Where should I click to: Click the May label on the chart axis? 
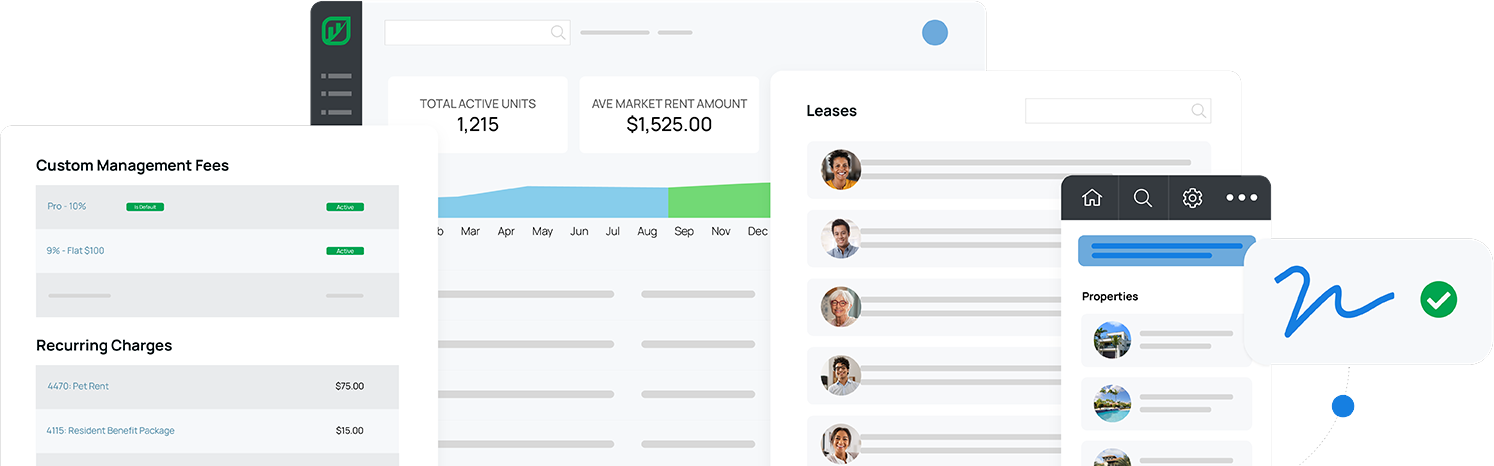point(542,231)
